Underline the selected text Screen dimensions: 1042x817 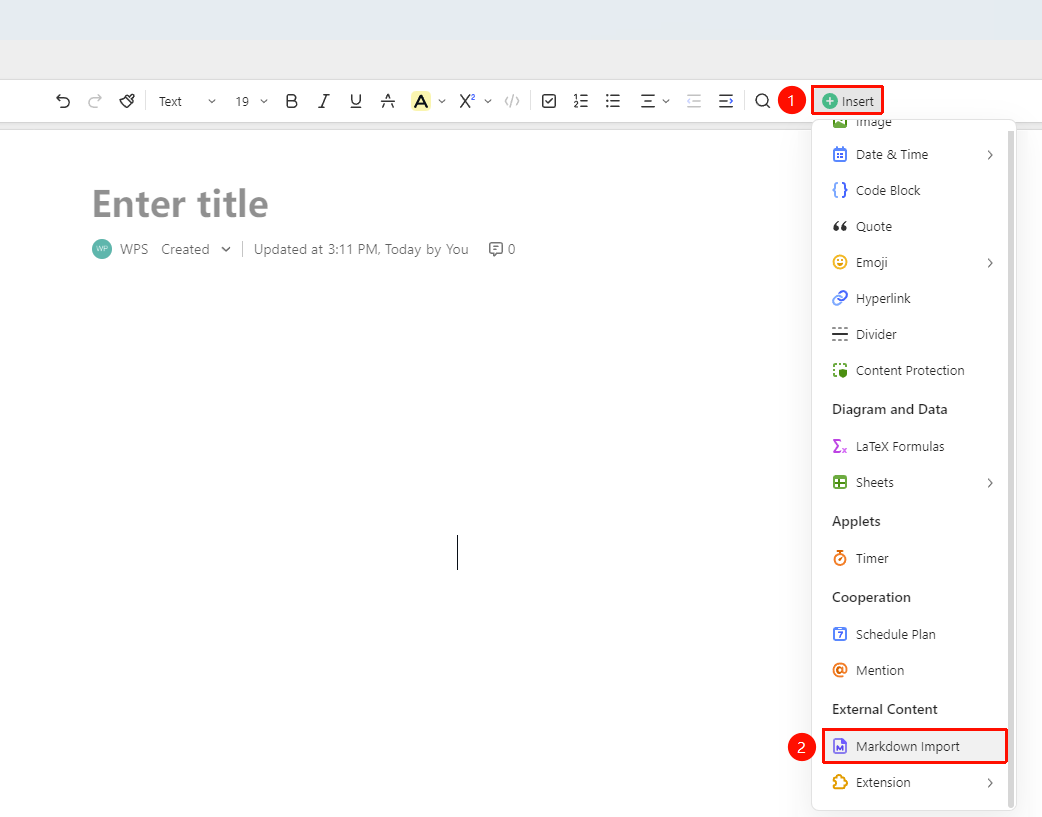tap(356, 101)
